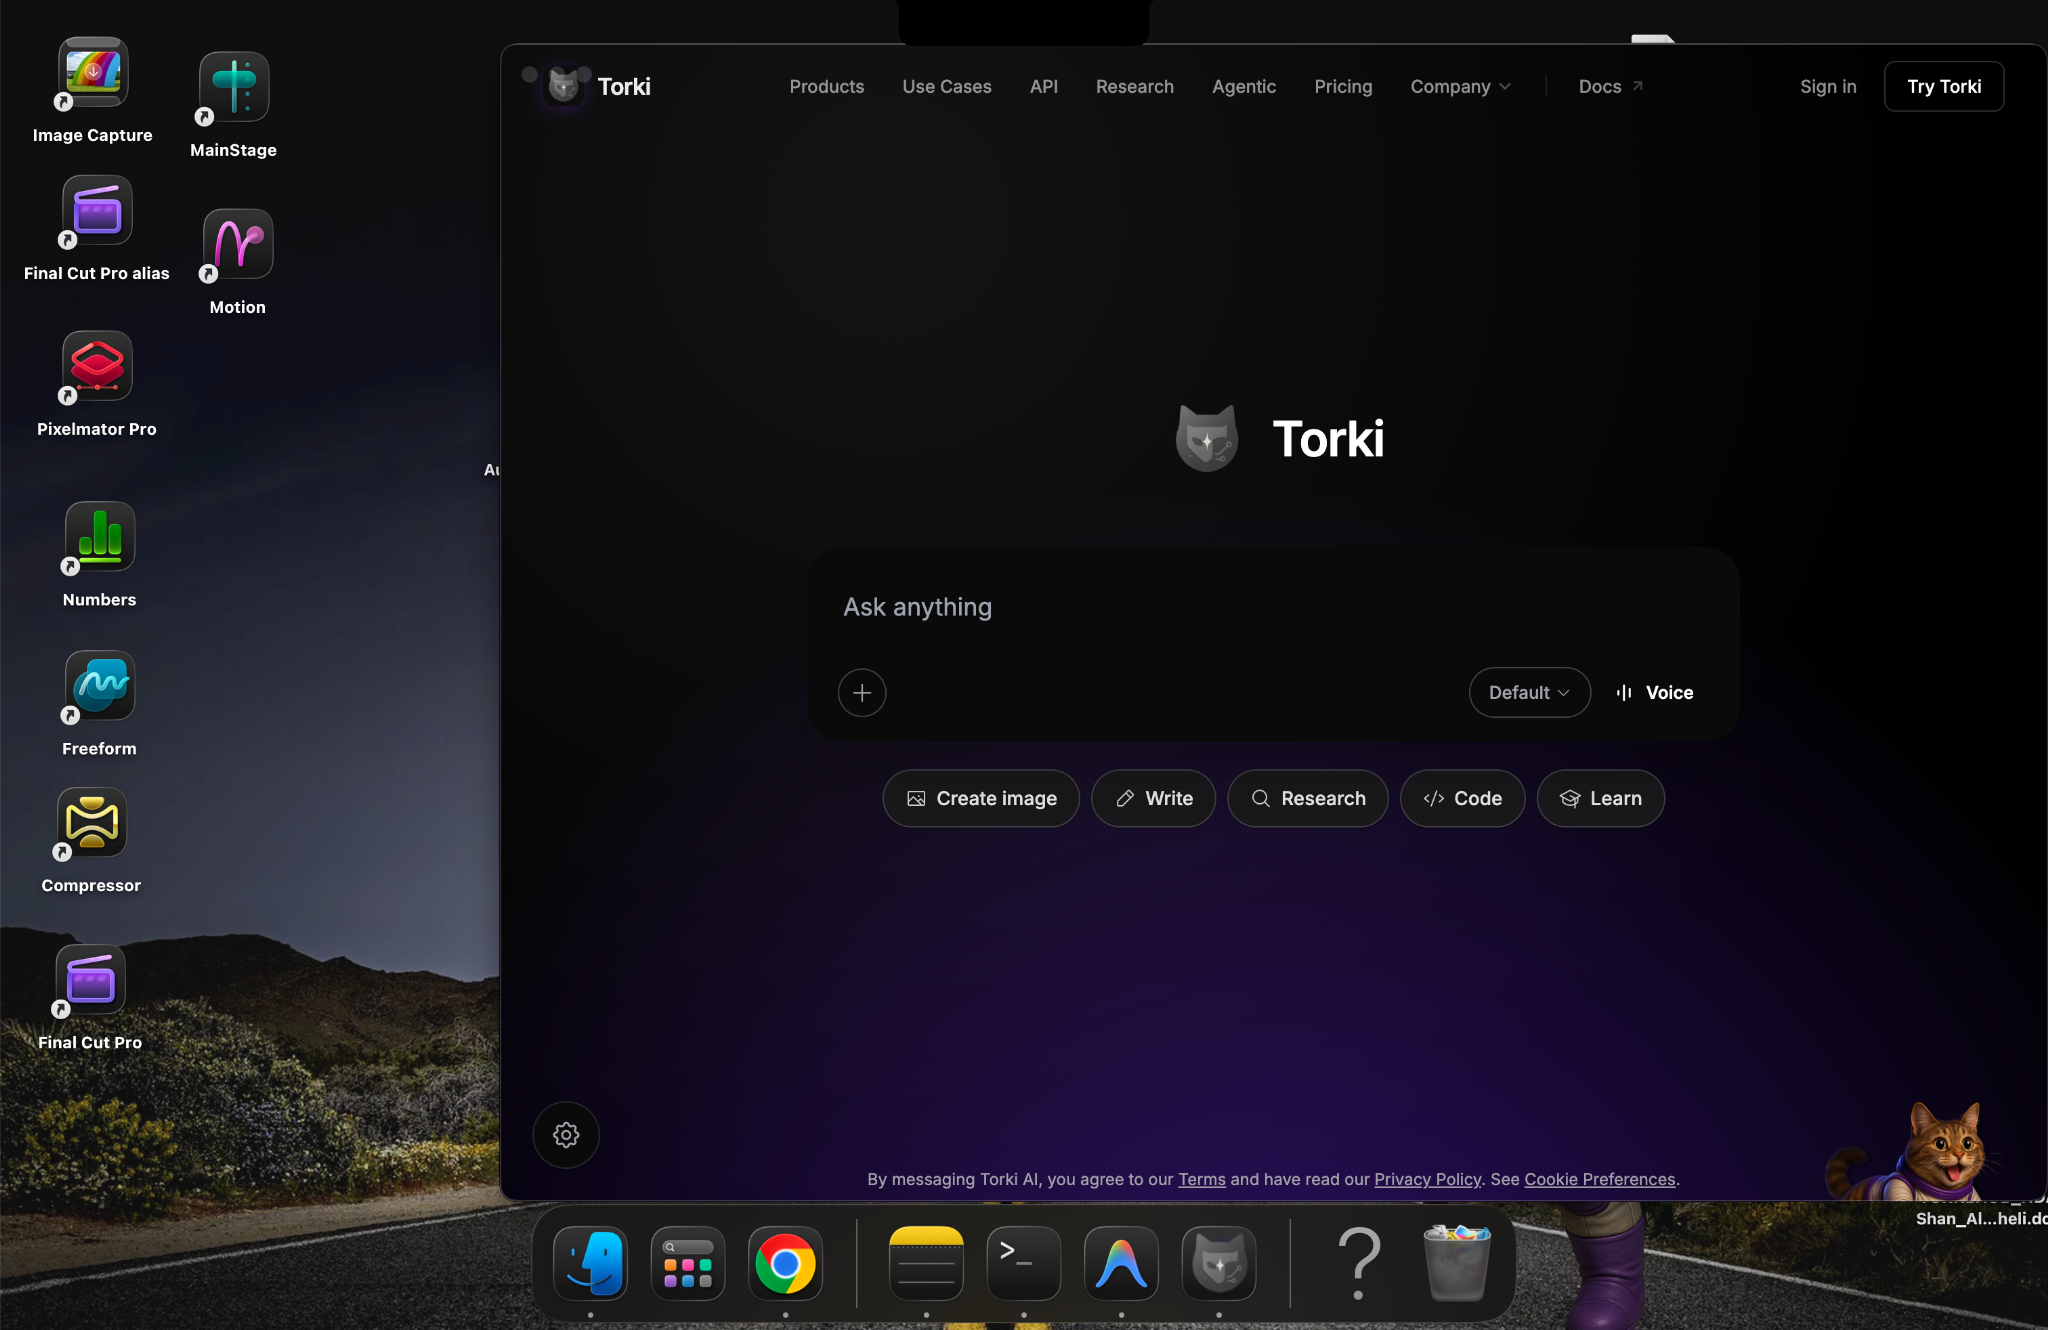Open MainStage from the desktop

(233, 88)
